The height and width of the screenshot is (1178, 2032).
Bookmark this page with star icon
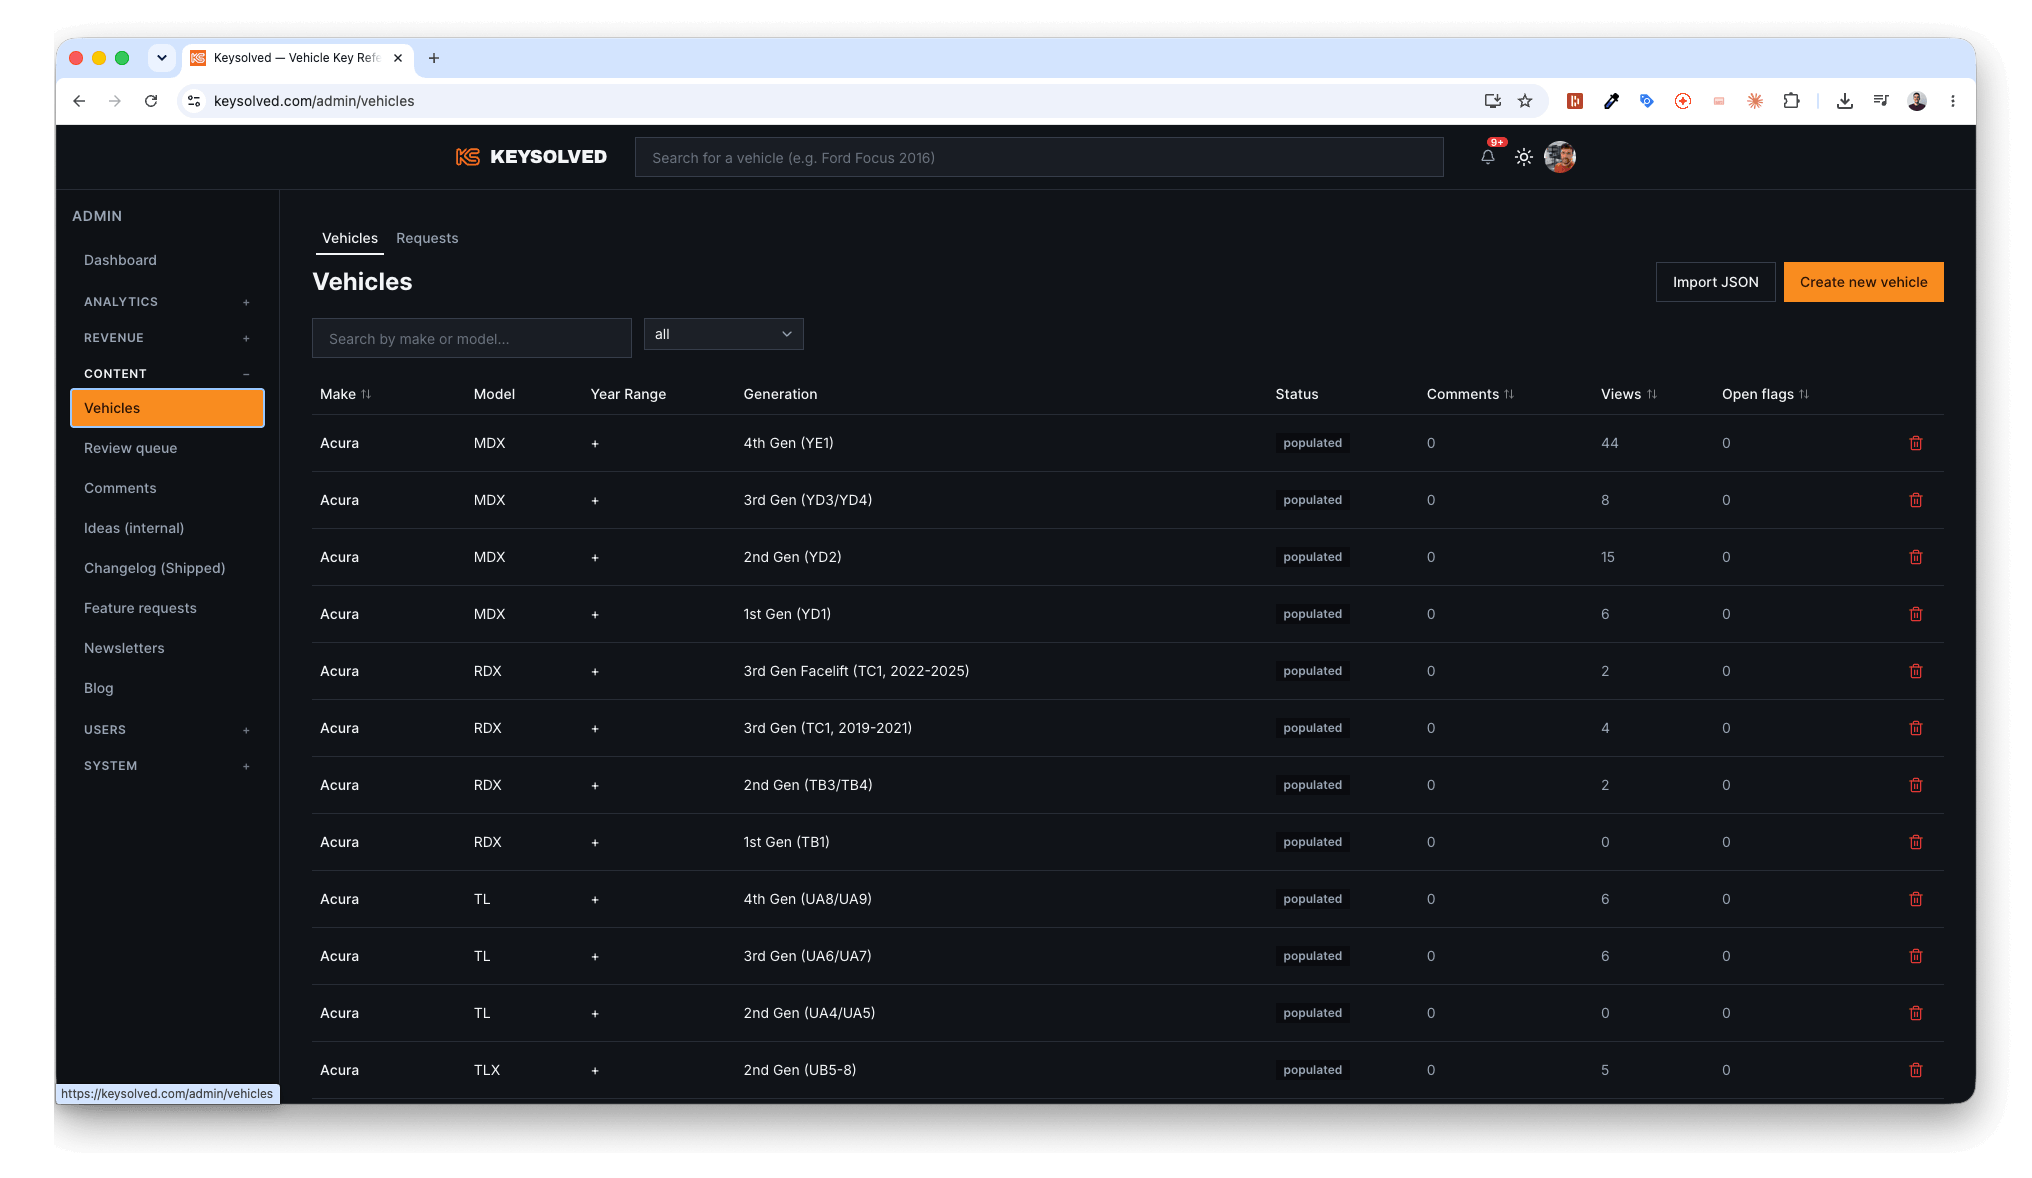[1525, 101]
